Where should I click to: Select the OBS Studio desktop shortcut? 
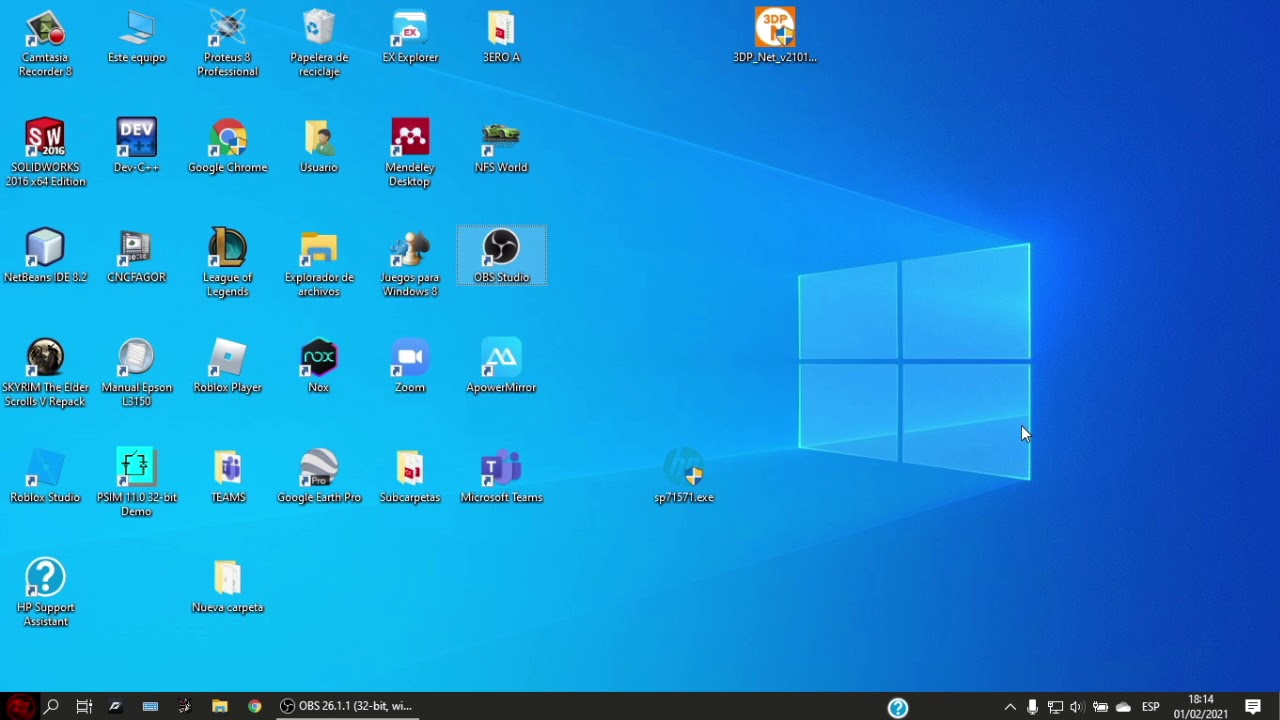tap(501, 257)
